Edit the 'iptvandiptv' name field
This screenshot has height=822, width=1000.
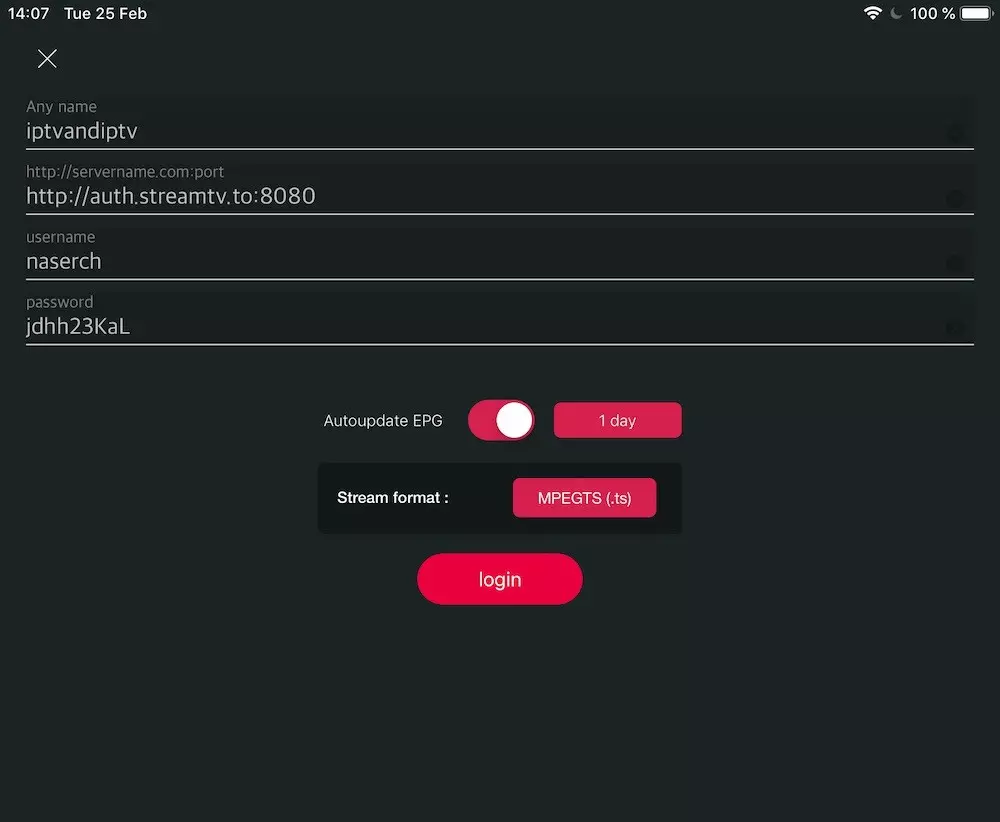[450, 131]
